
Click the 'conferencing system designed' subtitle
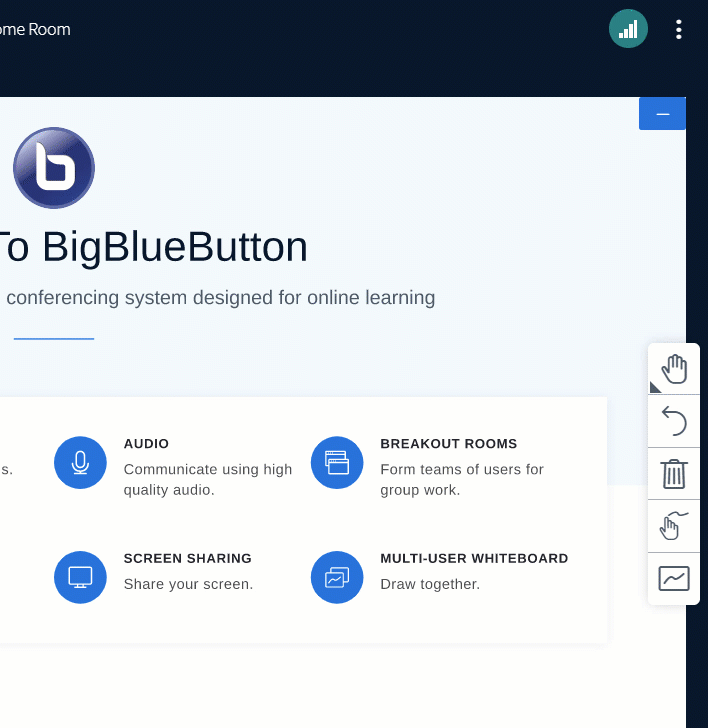(221, 298)
